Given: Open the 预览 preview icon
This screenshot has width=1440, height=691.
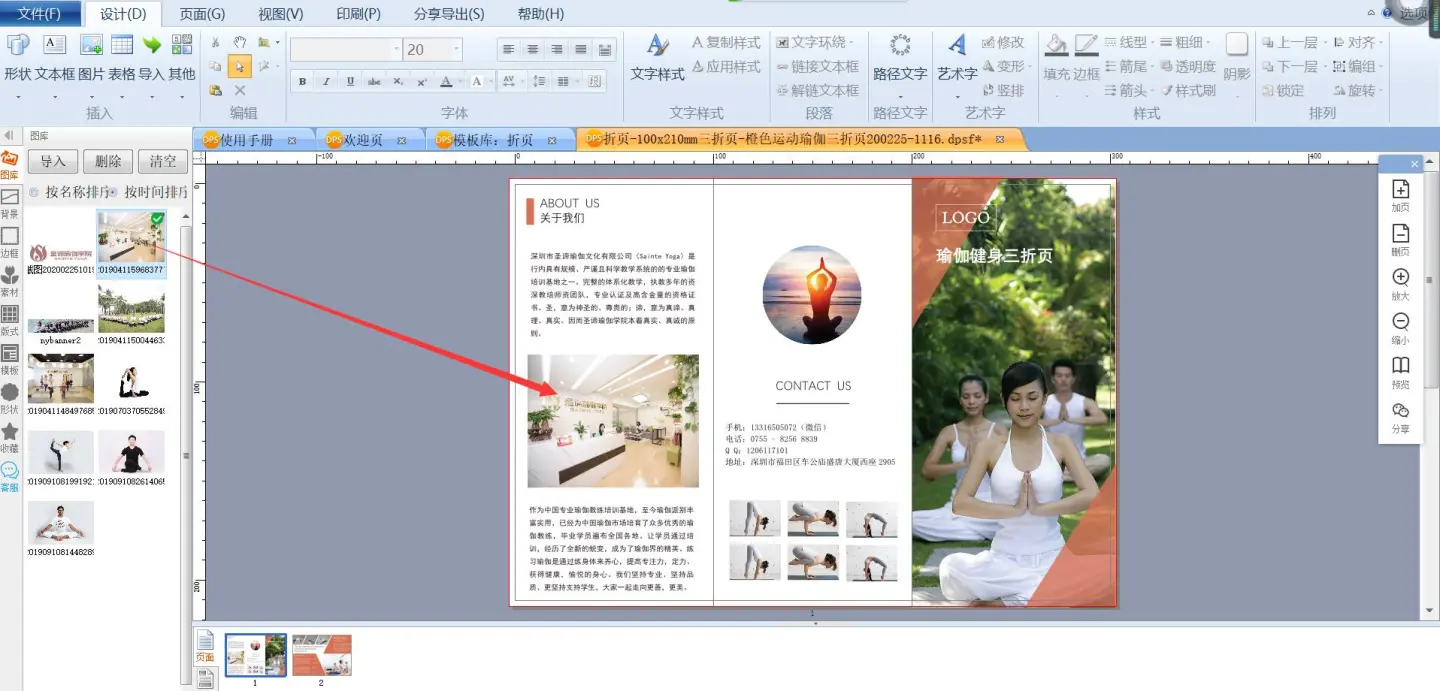Looking at the screenshot, I should [1400, 371].
